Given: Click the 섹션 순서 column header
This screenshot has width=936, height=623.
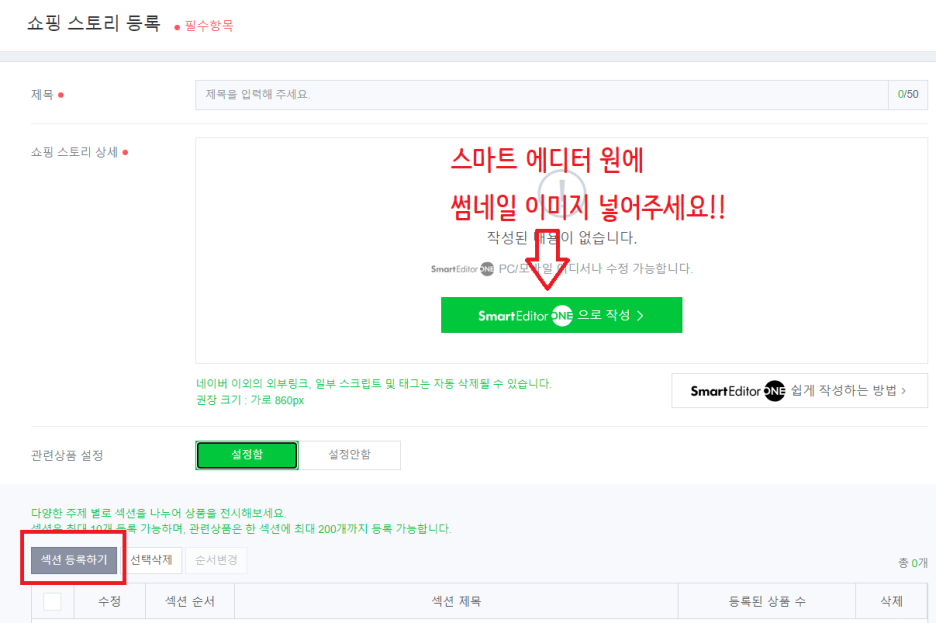Looking at the screenshot, I should pos(190,602).
